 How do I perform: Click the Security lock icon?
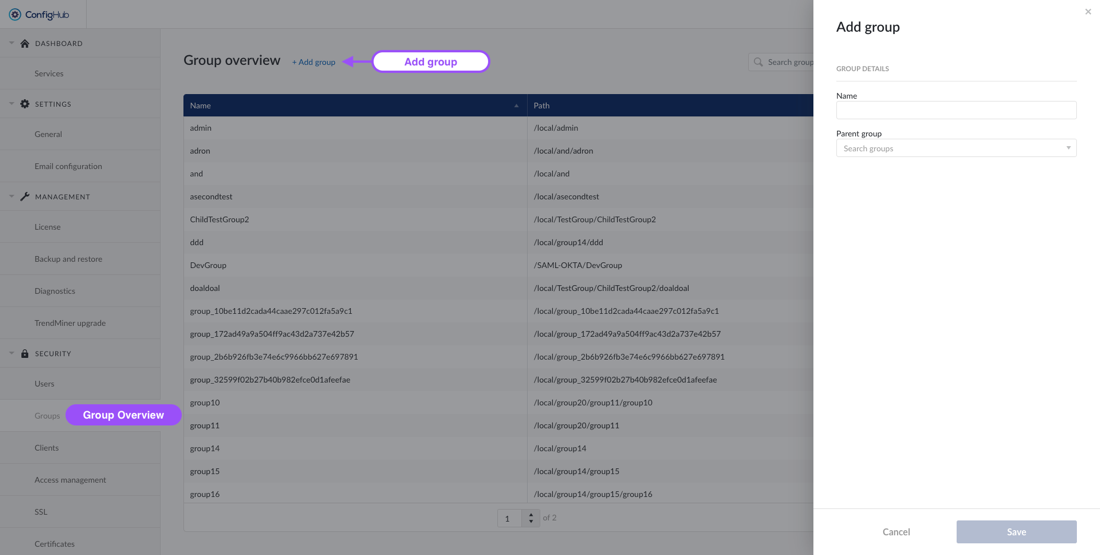[25, 354]
